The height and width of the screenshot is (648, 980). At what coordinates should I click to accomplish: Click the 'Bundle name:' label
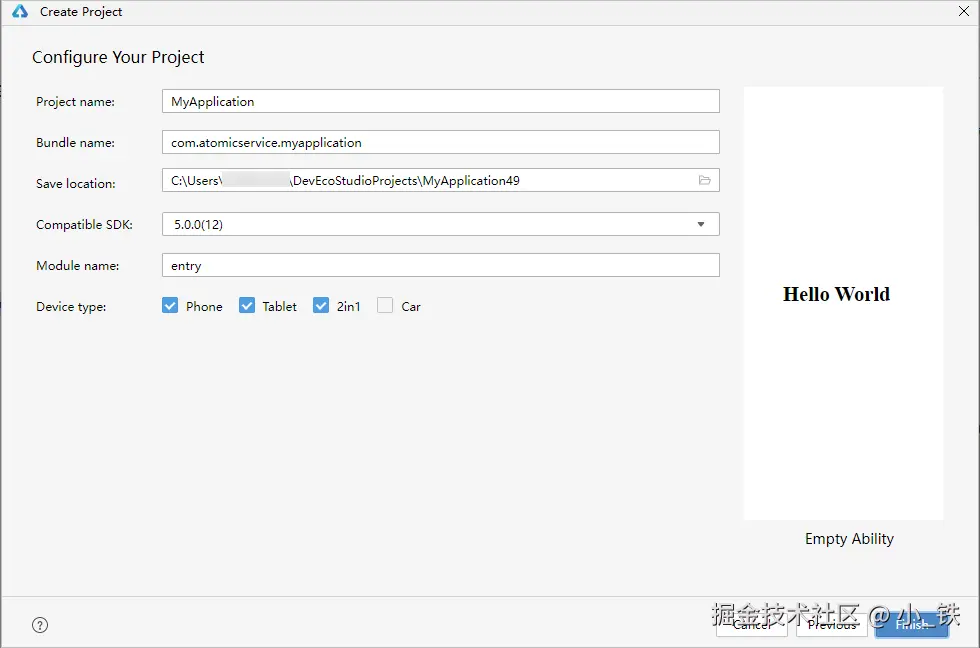tap(76, 142)
